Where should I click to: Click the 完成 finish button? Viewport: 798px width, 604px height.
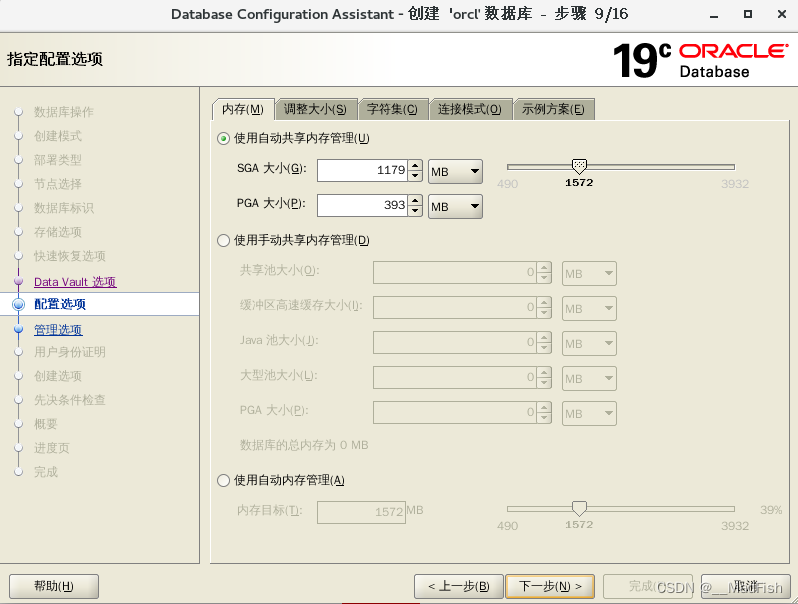coord(648,587)
